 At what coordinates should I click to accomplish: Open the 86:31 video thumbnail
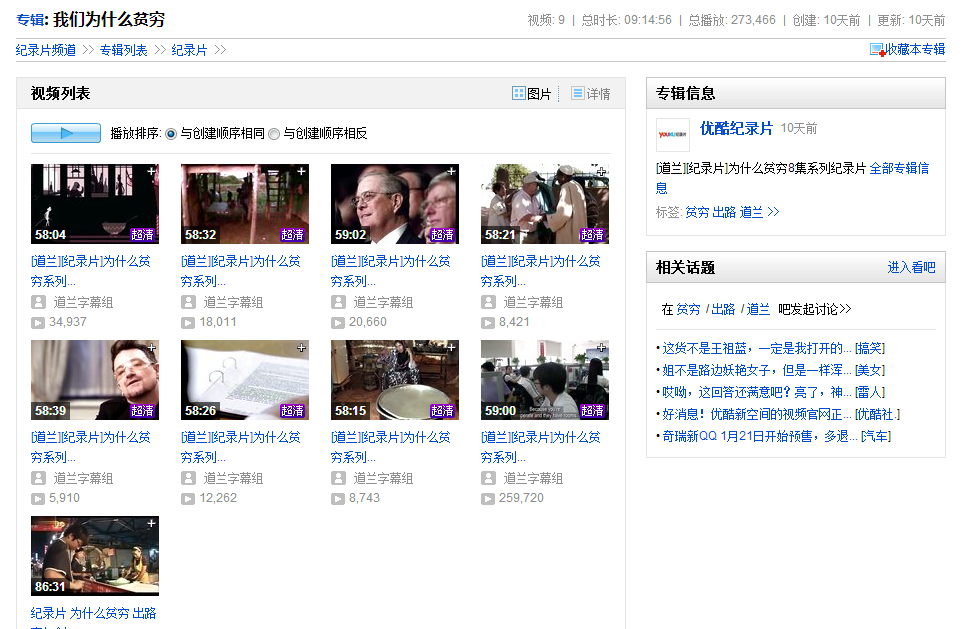tap(95, 556)
